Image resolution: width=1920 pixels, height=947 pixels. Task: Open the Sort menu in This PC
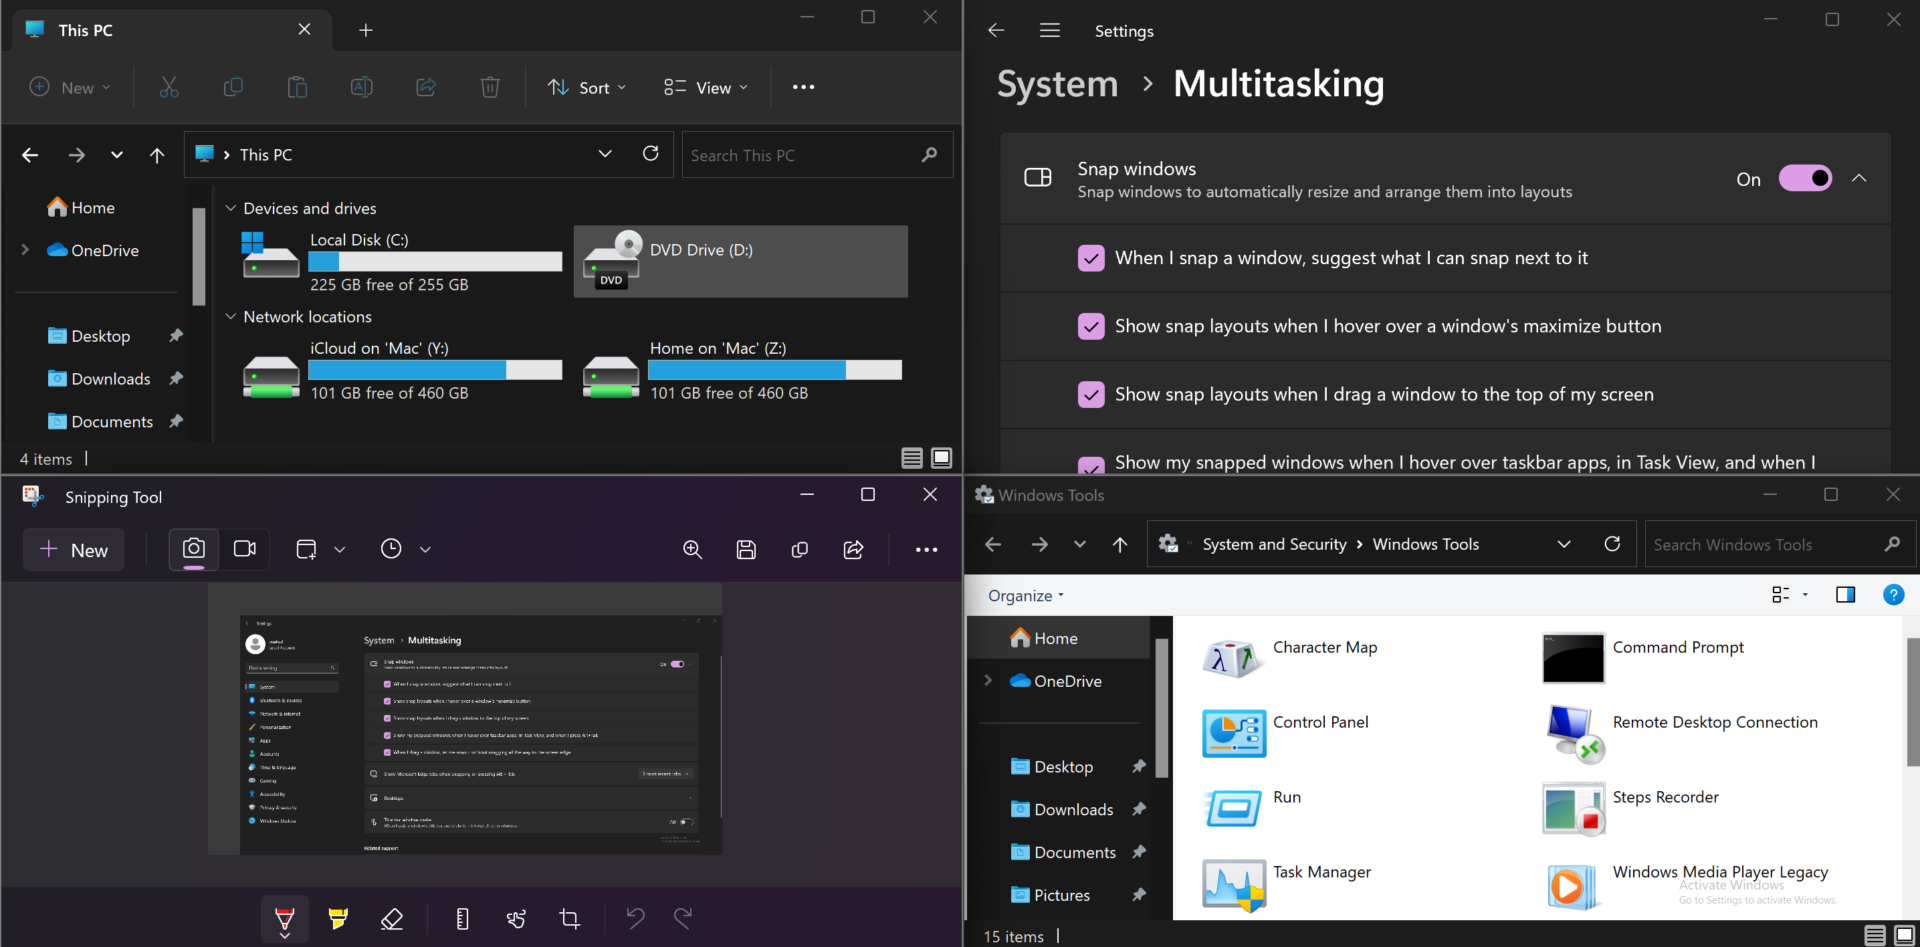[x=588, y=87]
